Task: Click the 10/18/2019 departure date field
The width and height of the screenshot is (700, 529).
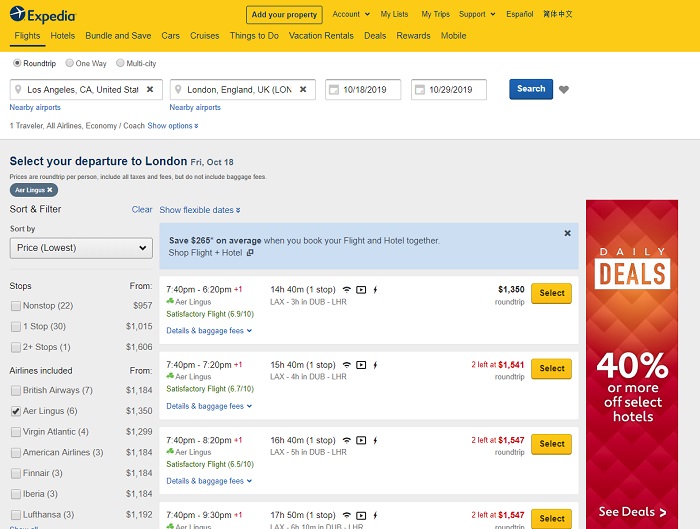Action: [363, 89]
